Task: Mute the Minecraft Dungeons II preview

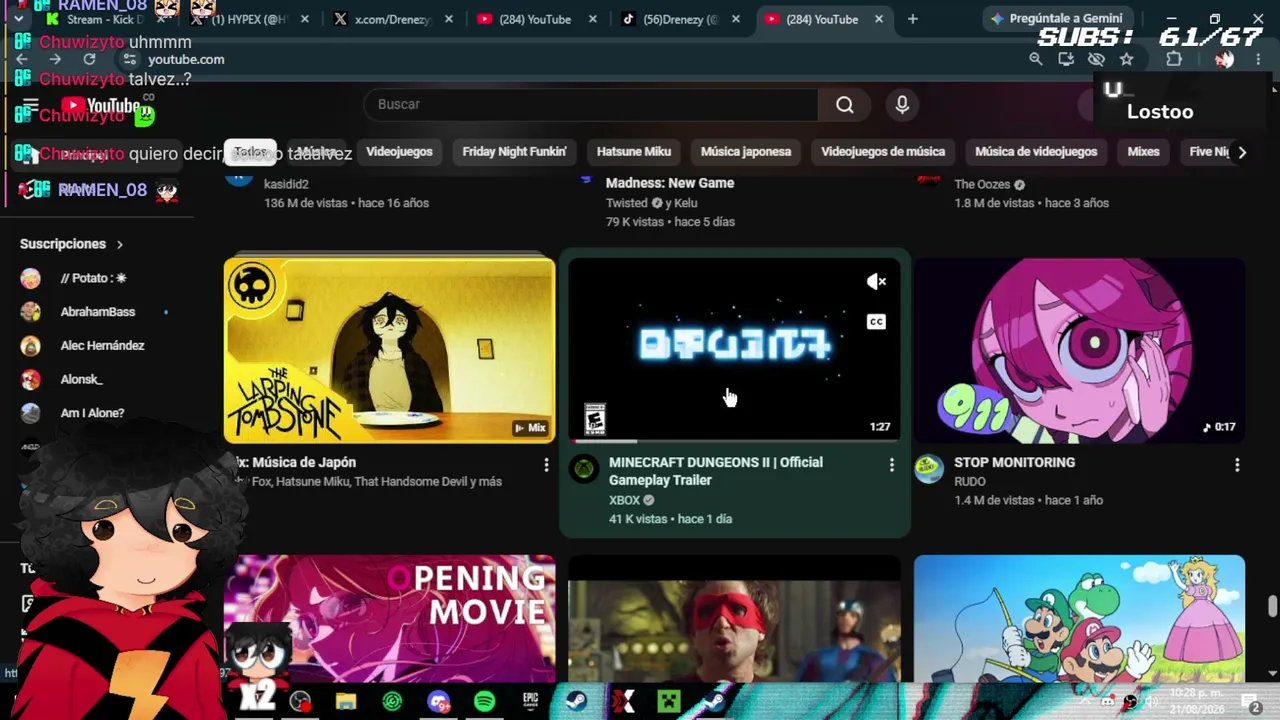Action: pyautogui.click(x=876, y=282)
